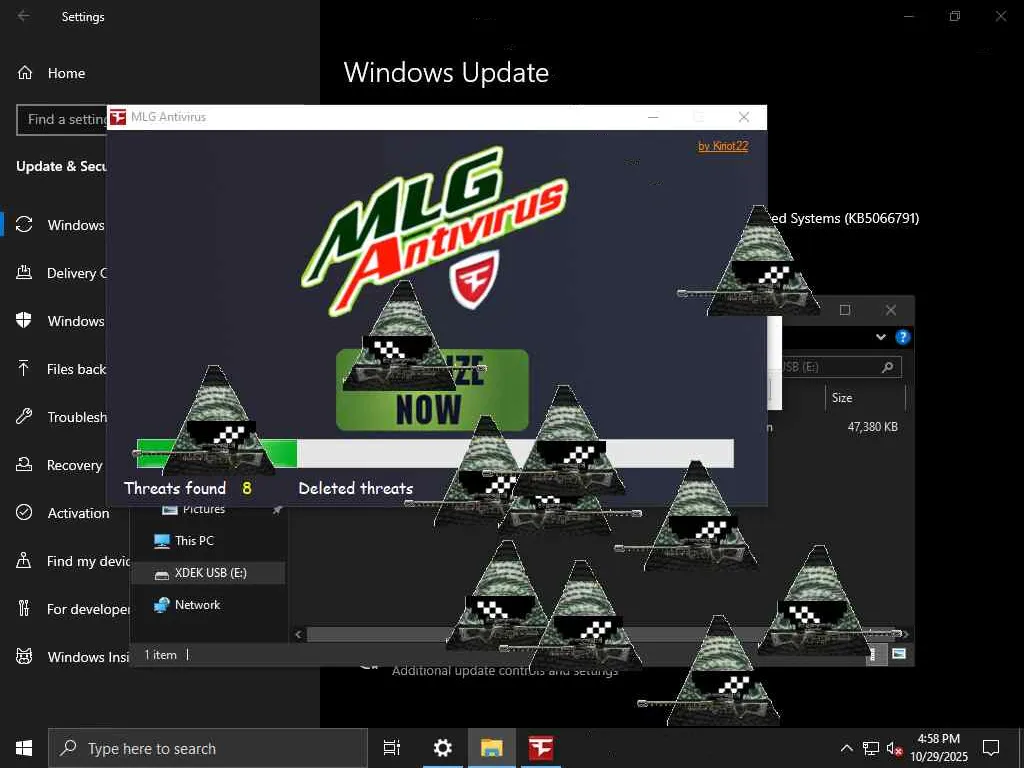Click the FaZe shield logo in MLG Antivirus

474,280
